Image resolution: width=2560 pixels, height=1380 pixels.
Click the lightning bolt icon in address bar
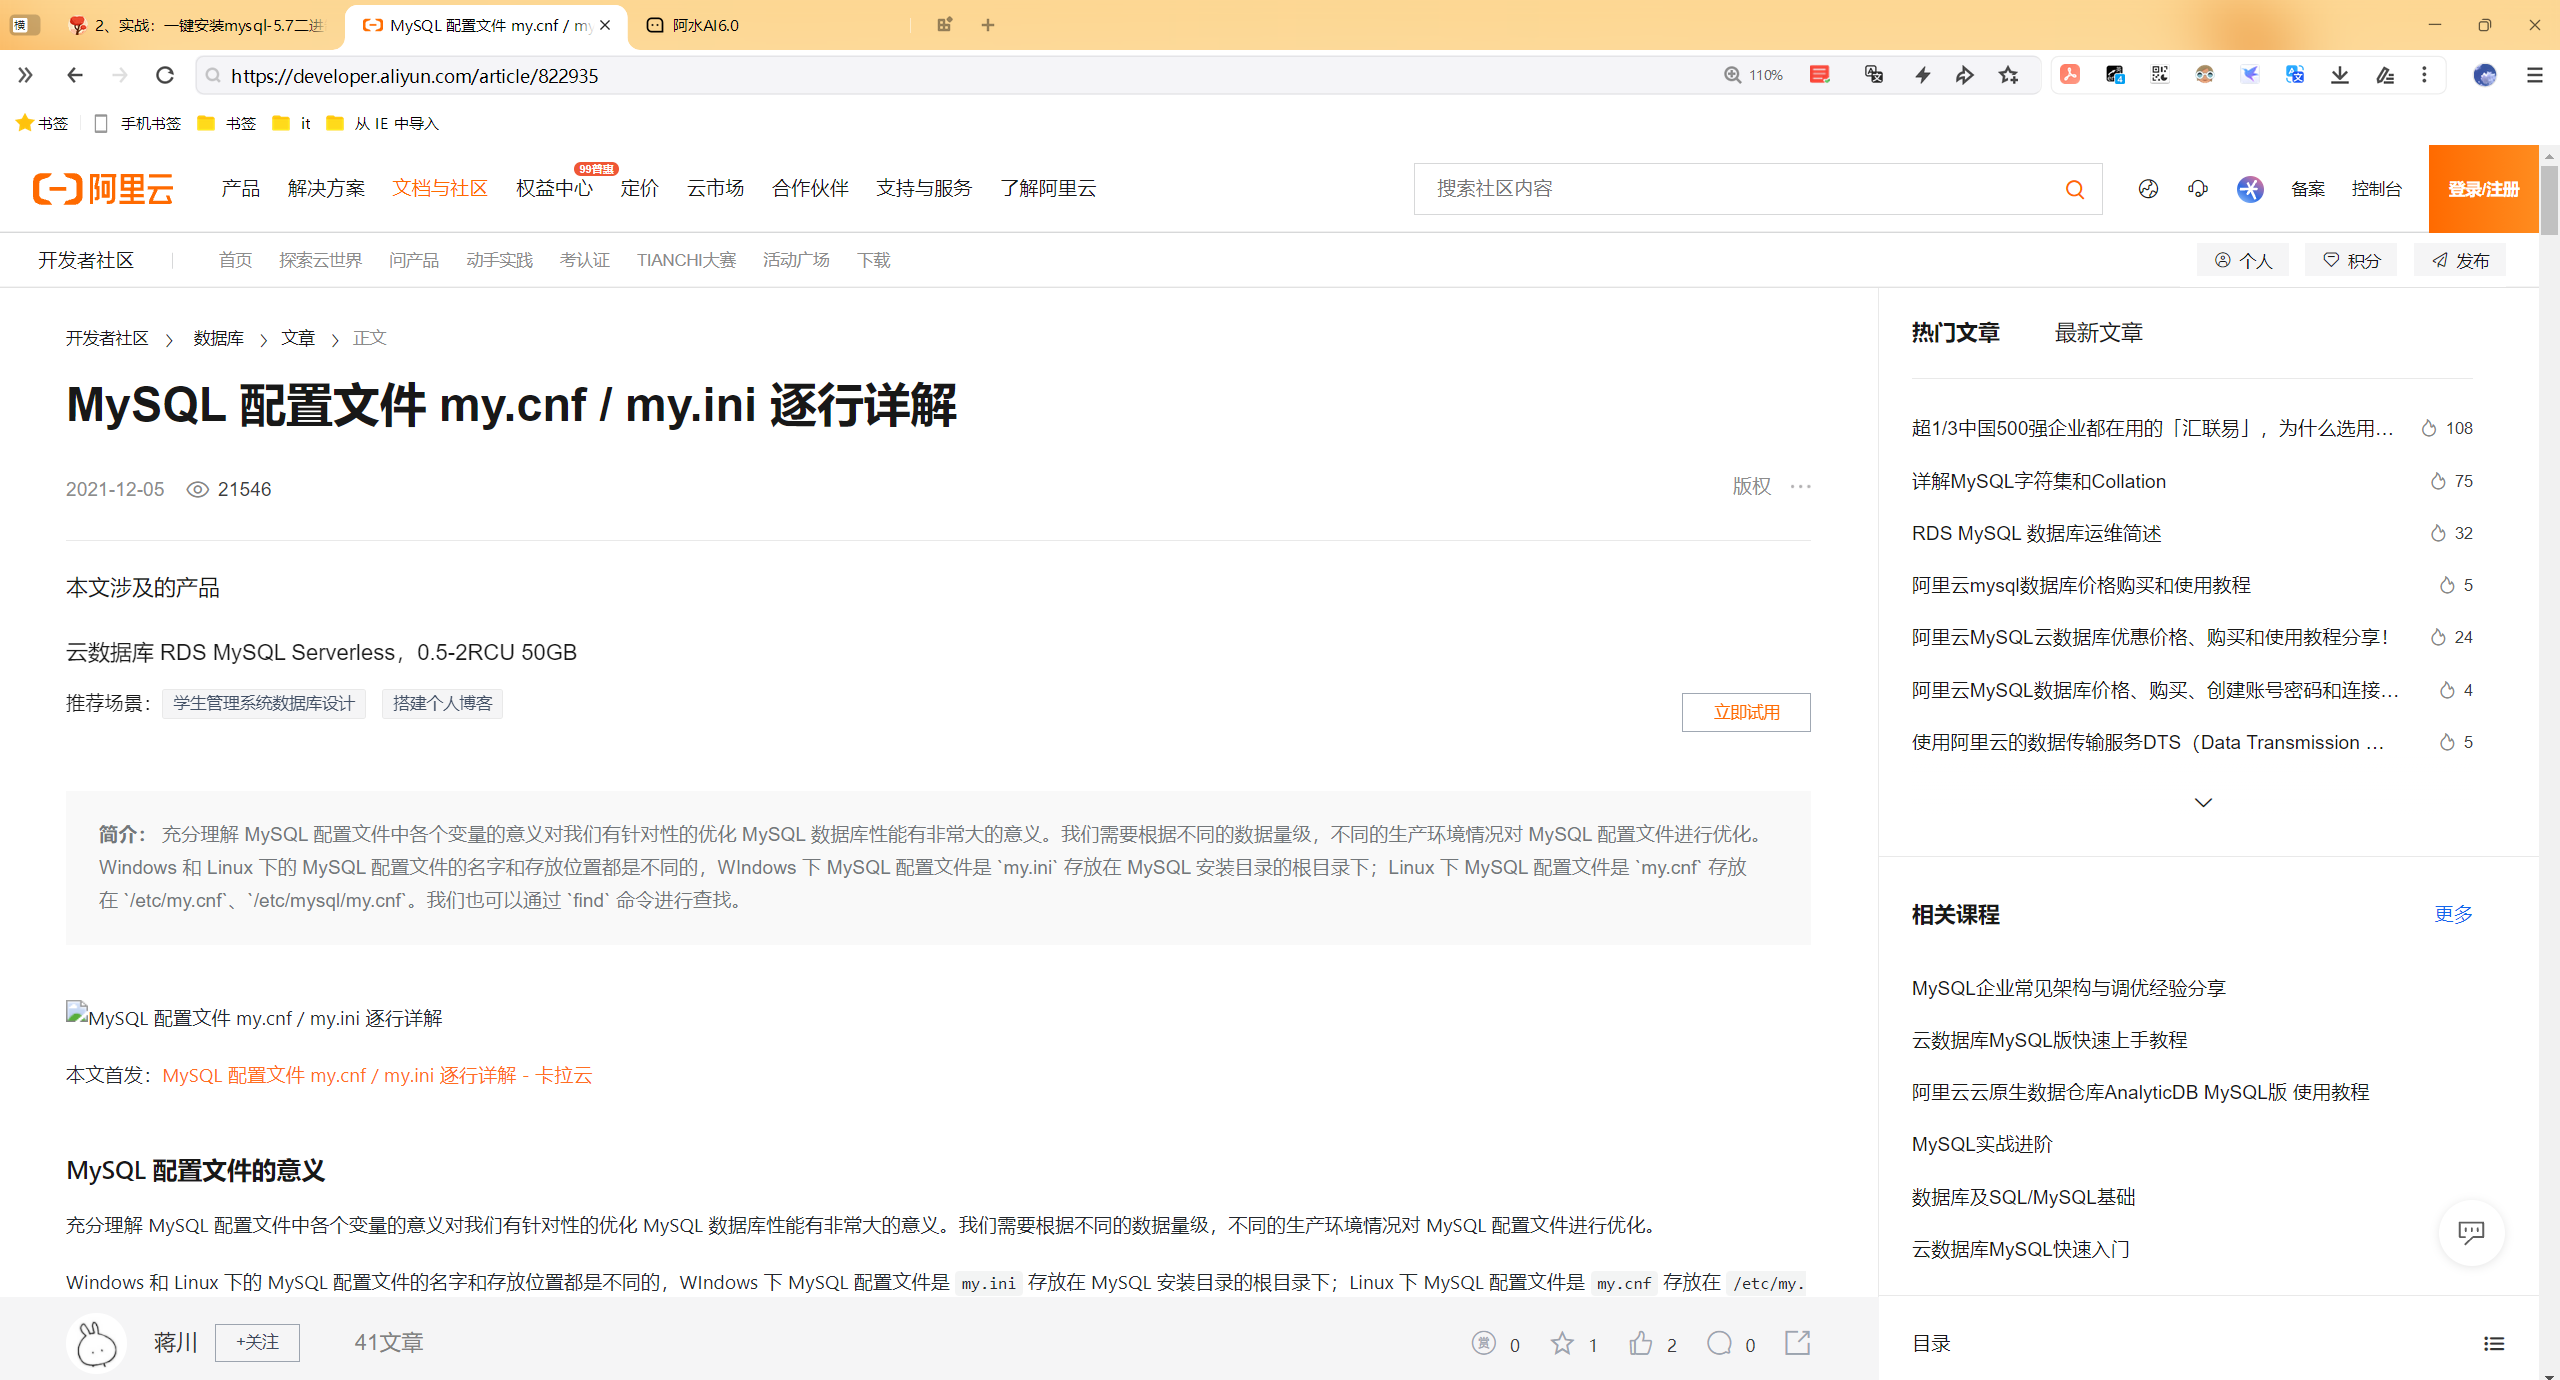(x=1922, y=75)
